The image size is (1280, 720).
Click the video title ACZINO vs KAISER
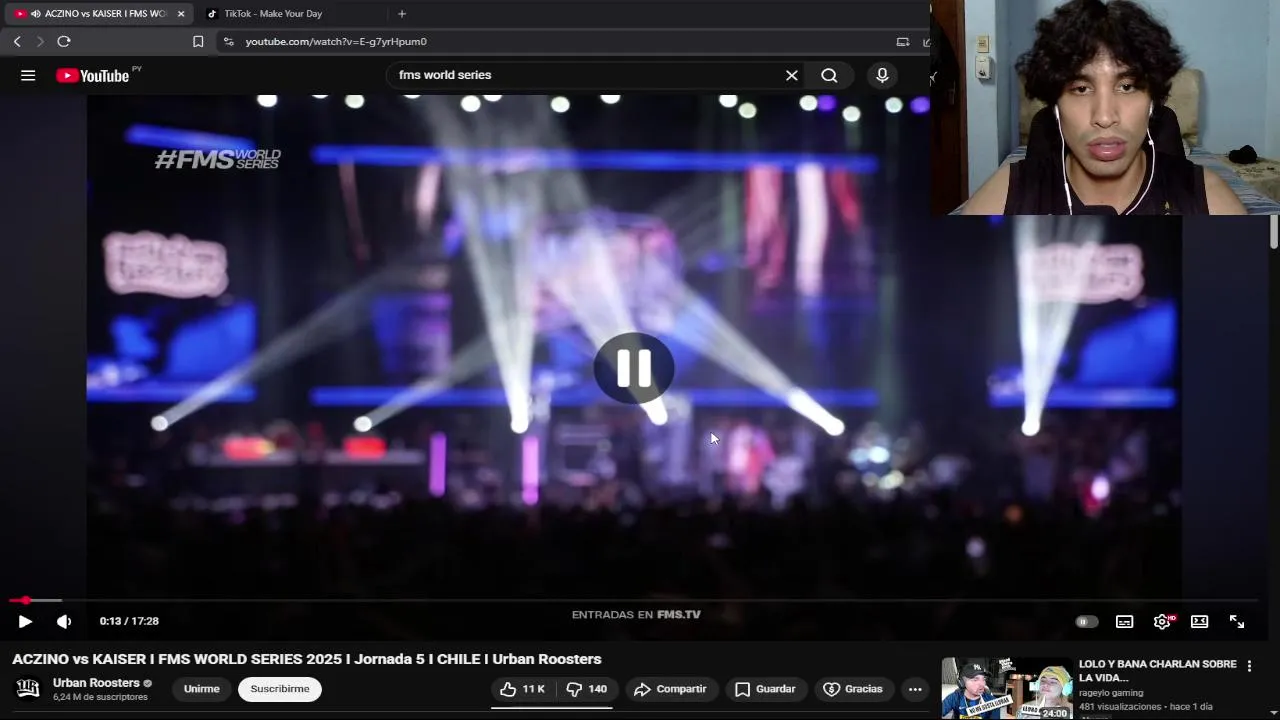[307, 659]
